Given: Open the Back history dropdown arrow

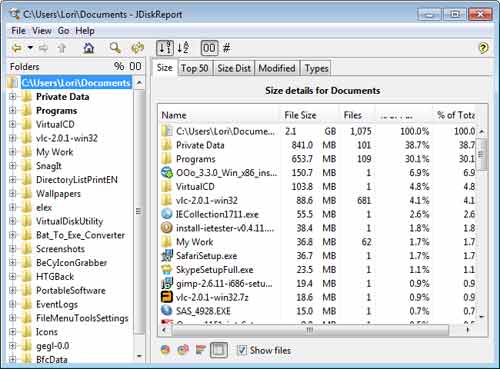Looking at the screenshot, I should [x=30, y=48].
